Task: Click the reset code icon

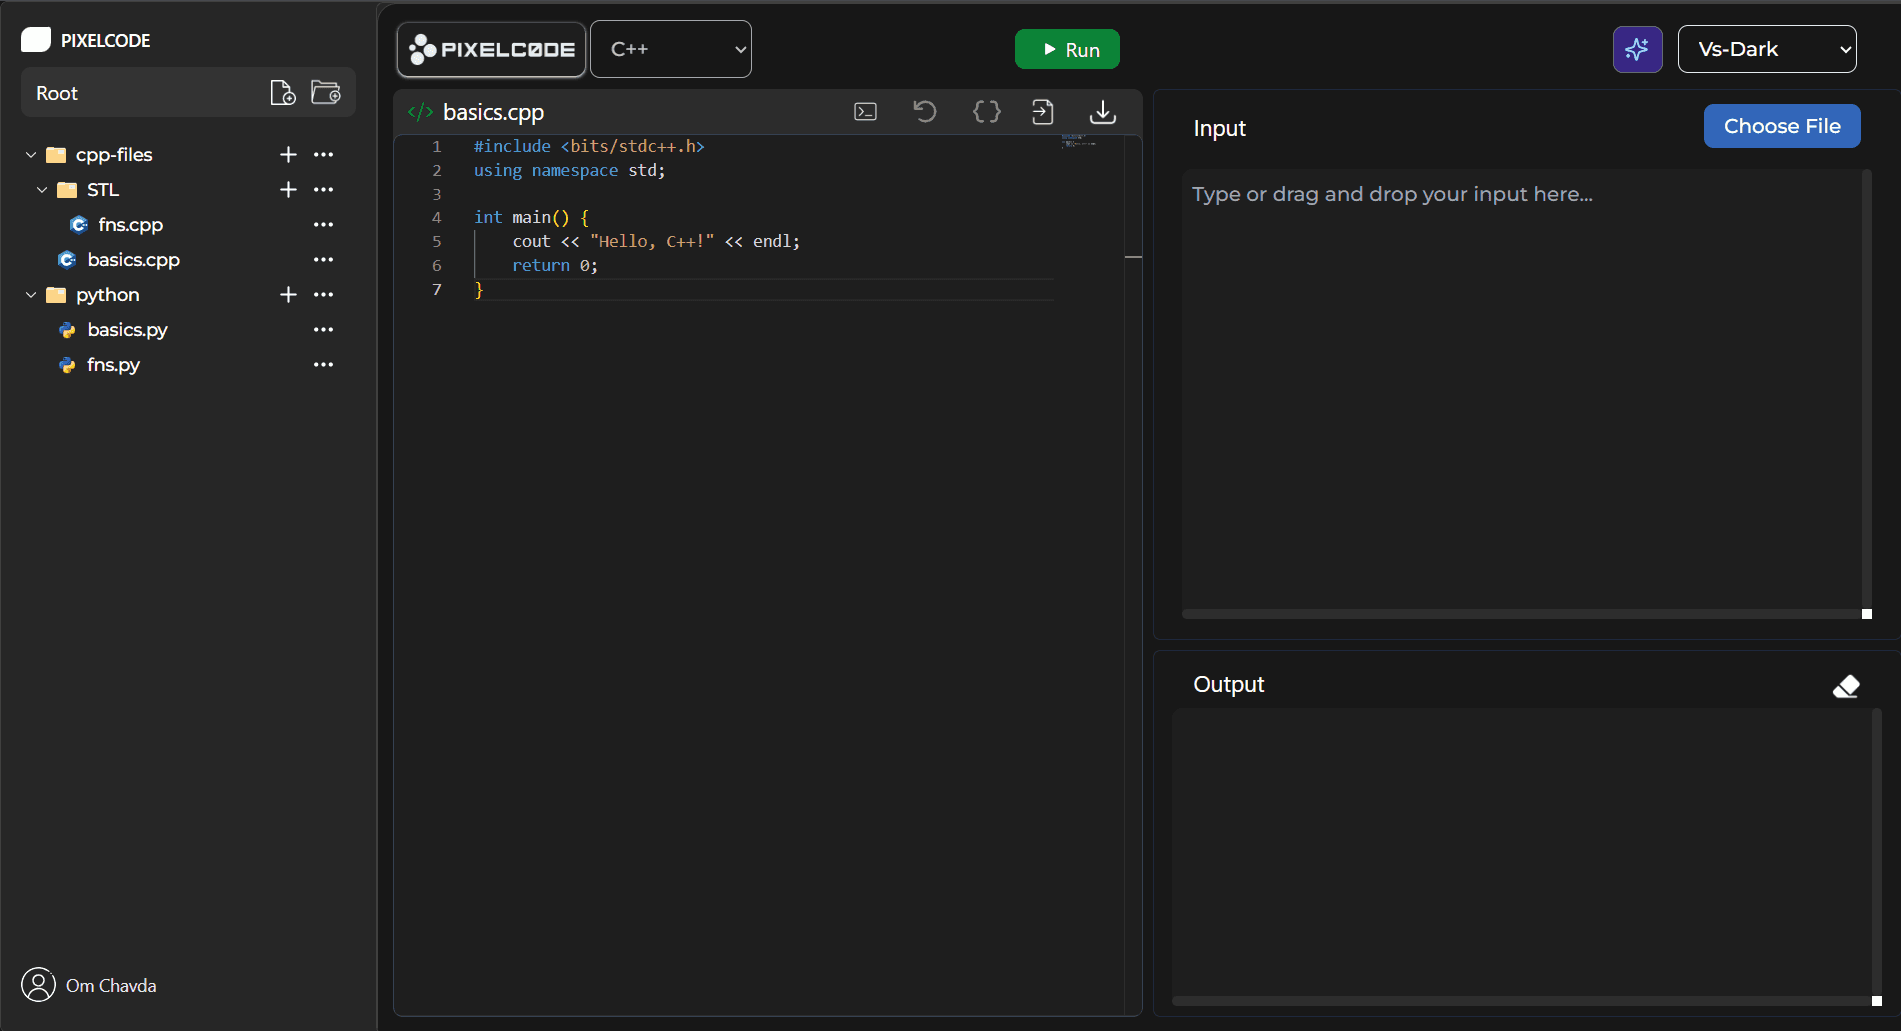Action: click(925, 112)
